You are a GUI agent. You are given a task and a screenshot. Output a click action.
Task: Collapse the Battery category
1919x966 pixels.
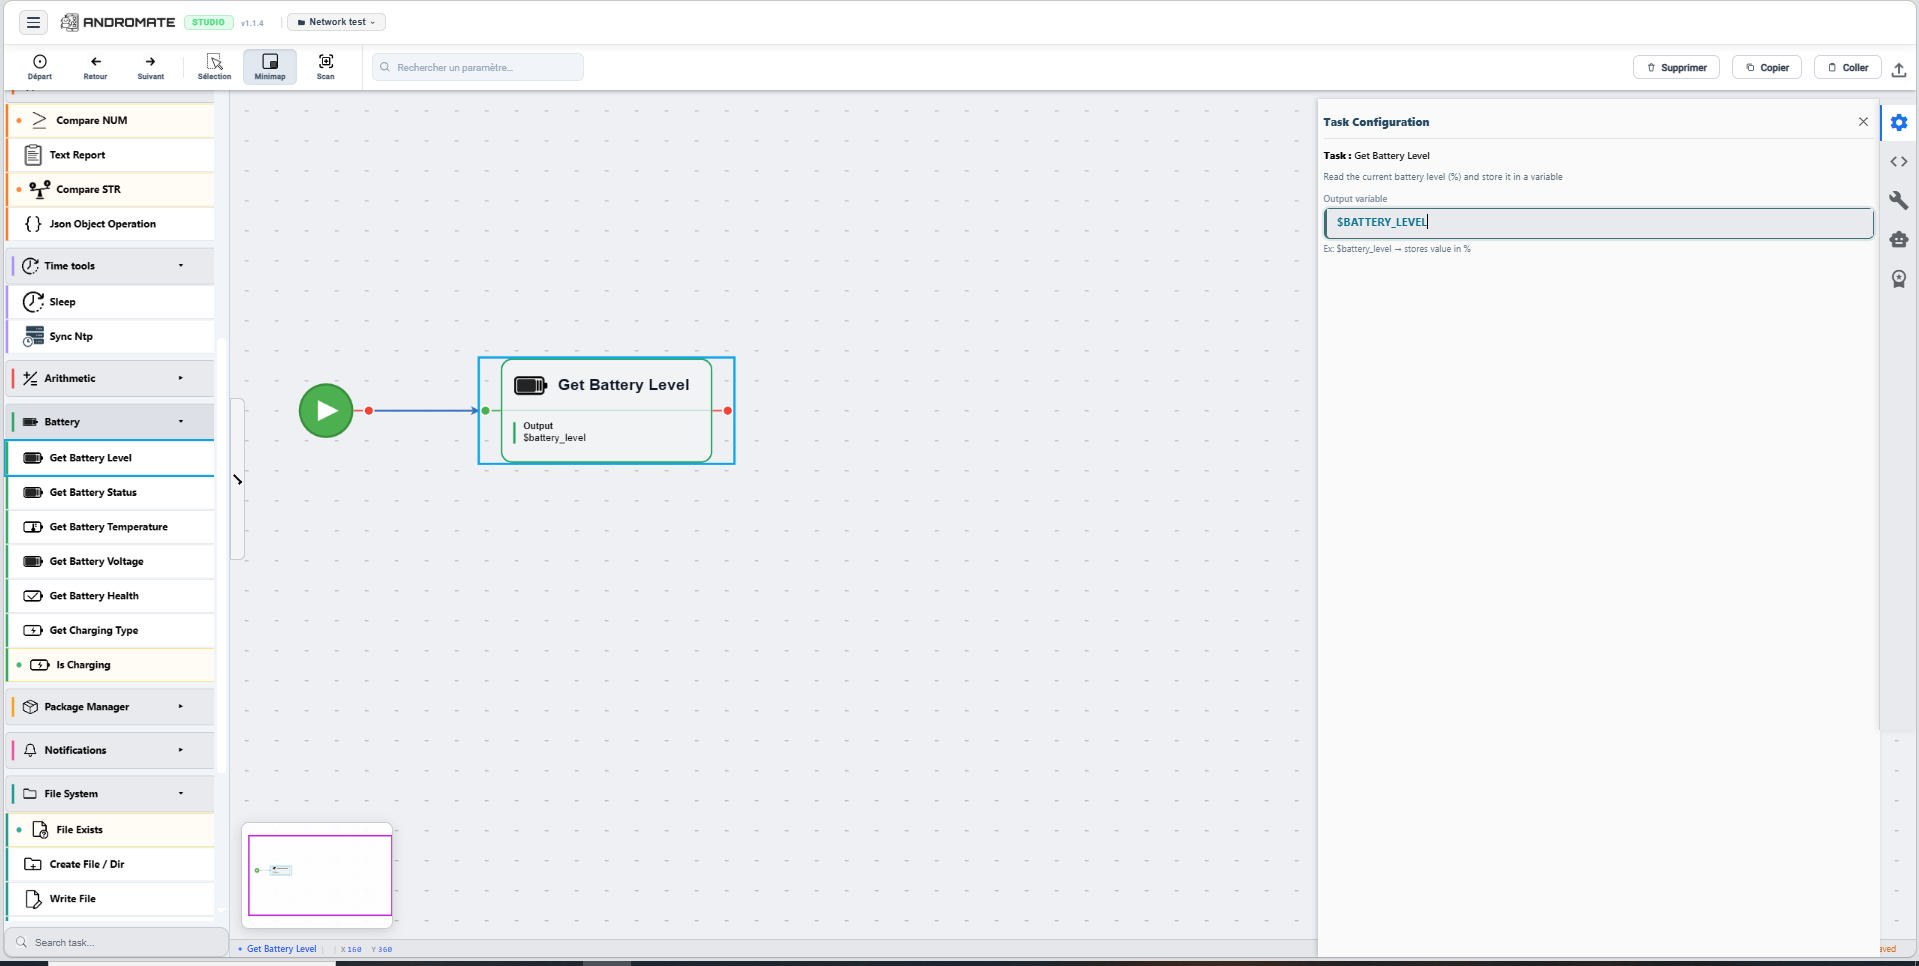pyautogui.click(x=111, y=422)
